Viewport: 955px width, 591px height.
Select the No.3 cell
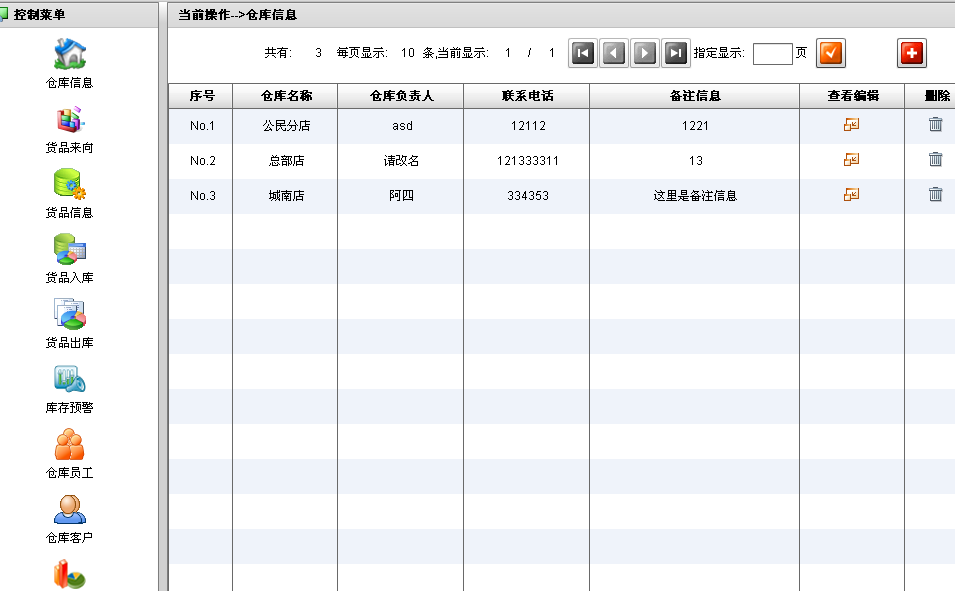point(202,196)
